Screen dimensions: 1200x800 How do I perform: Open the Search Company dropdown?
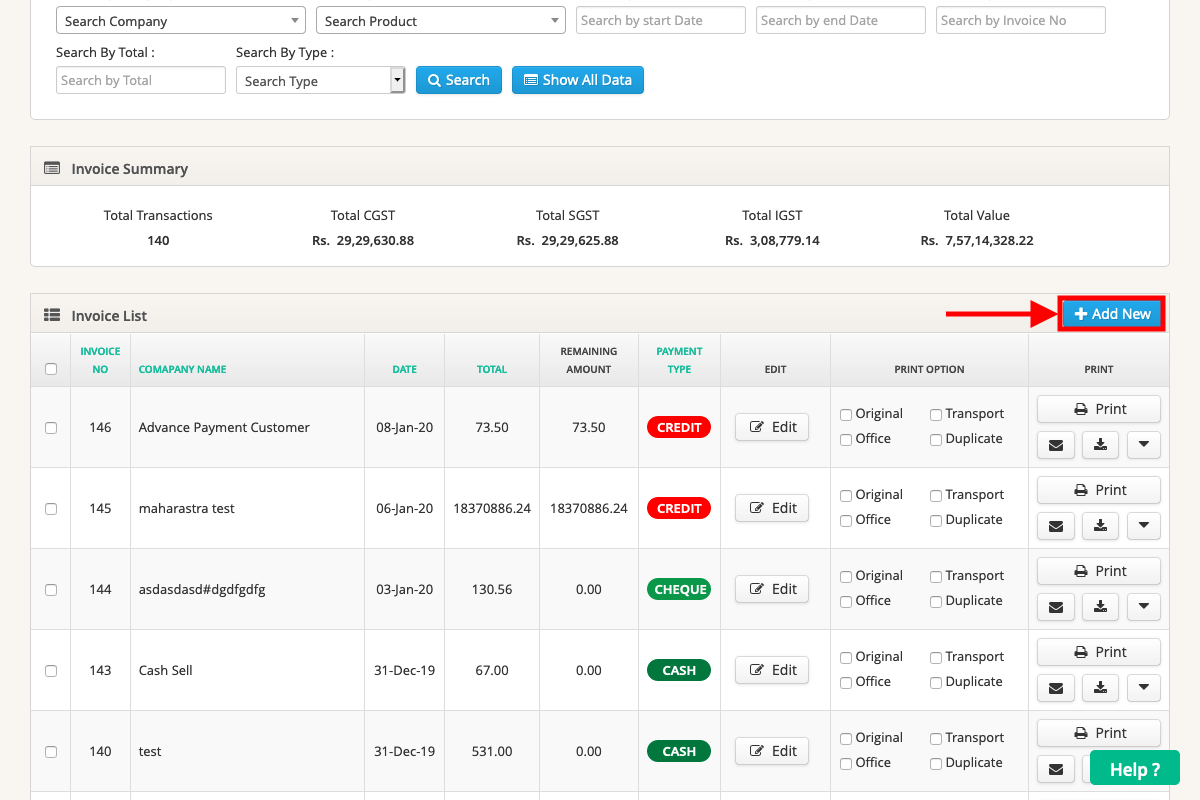coord(180,20)
